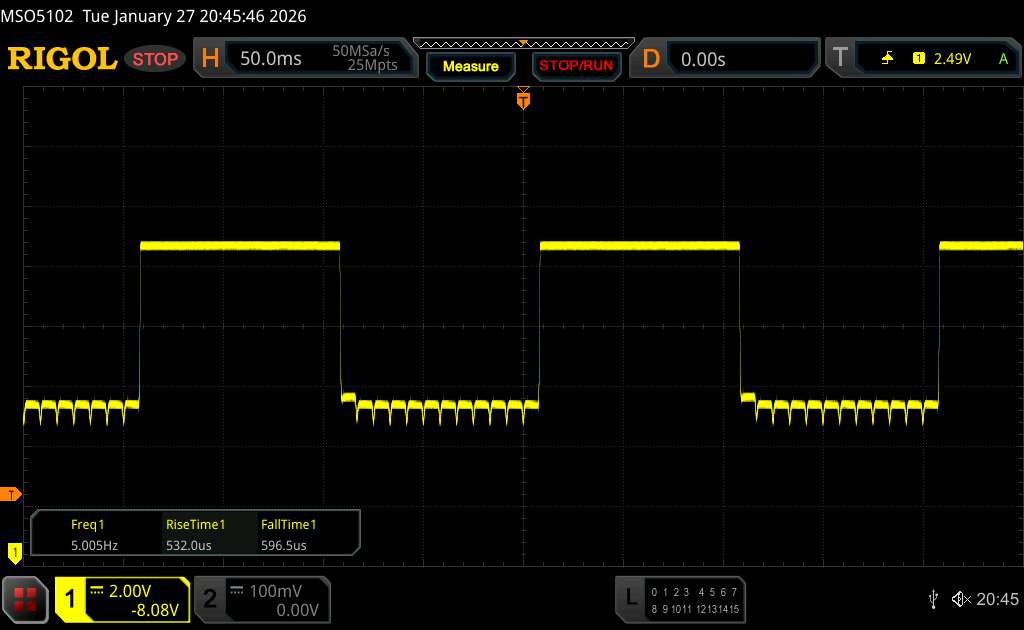
Task: Open the T trigger settings icon
Action: click(840, 59)
